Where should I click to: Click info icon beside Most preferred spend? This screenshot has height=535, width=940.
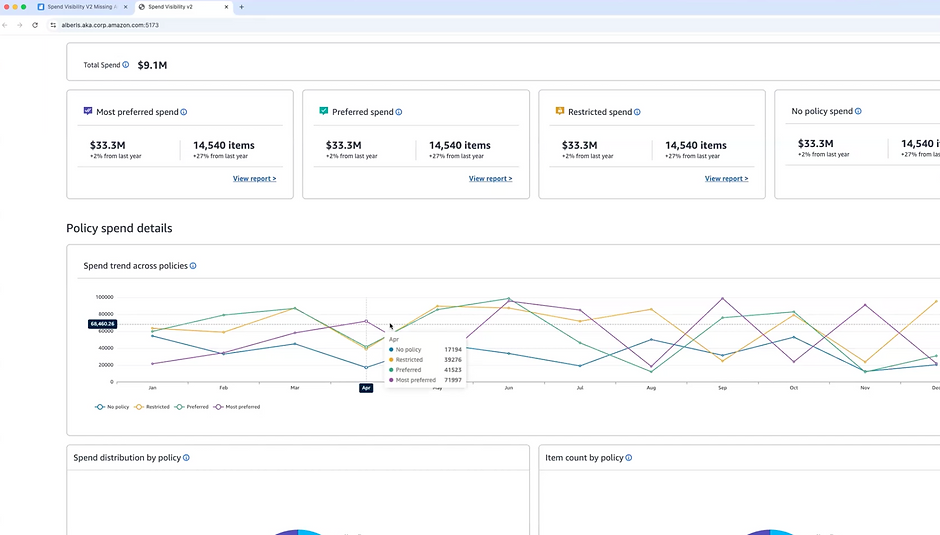(x=184, y=112)
